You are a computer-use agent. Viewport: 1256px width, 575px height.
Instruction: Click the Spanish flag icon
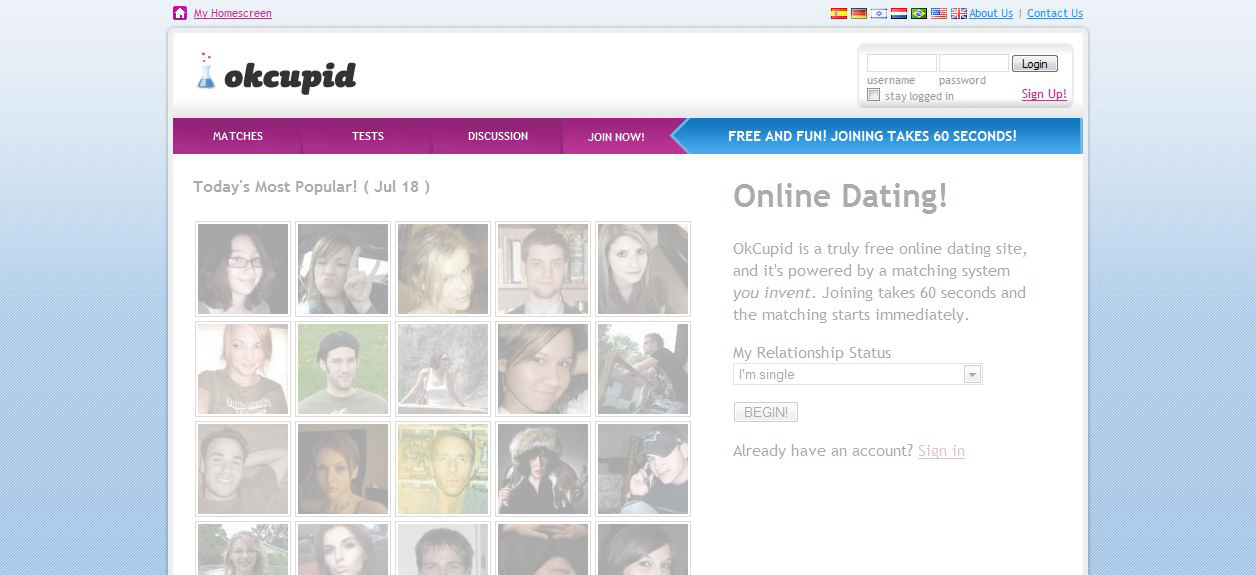coord(839,14)
